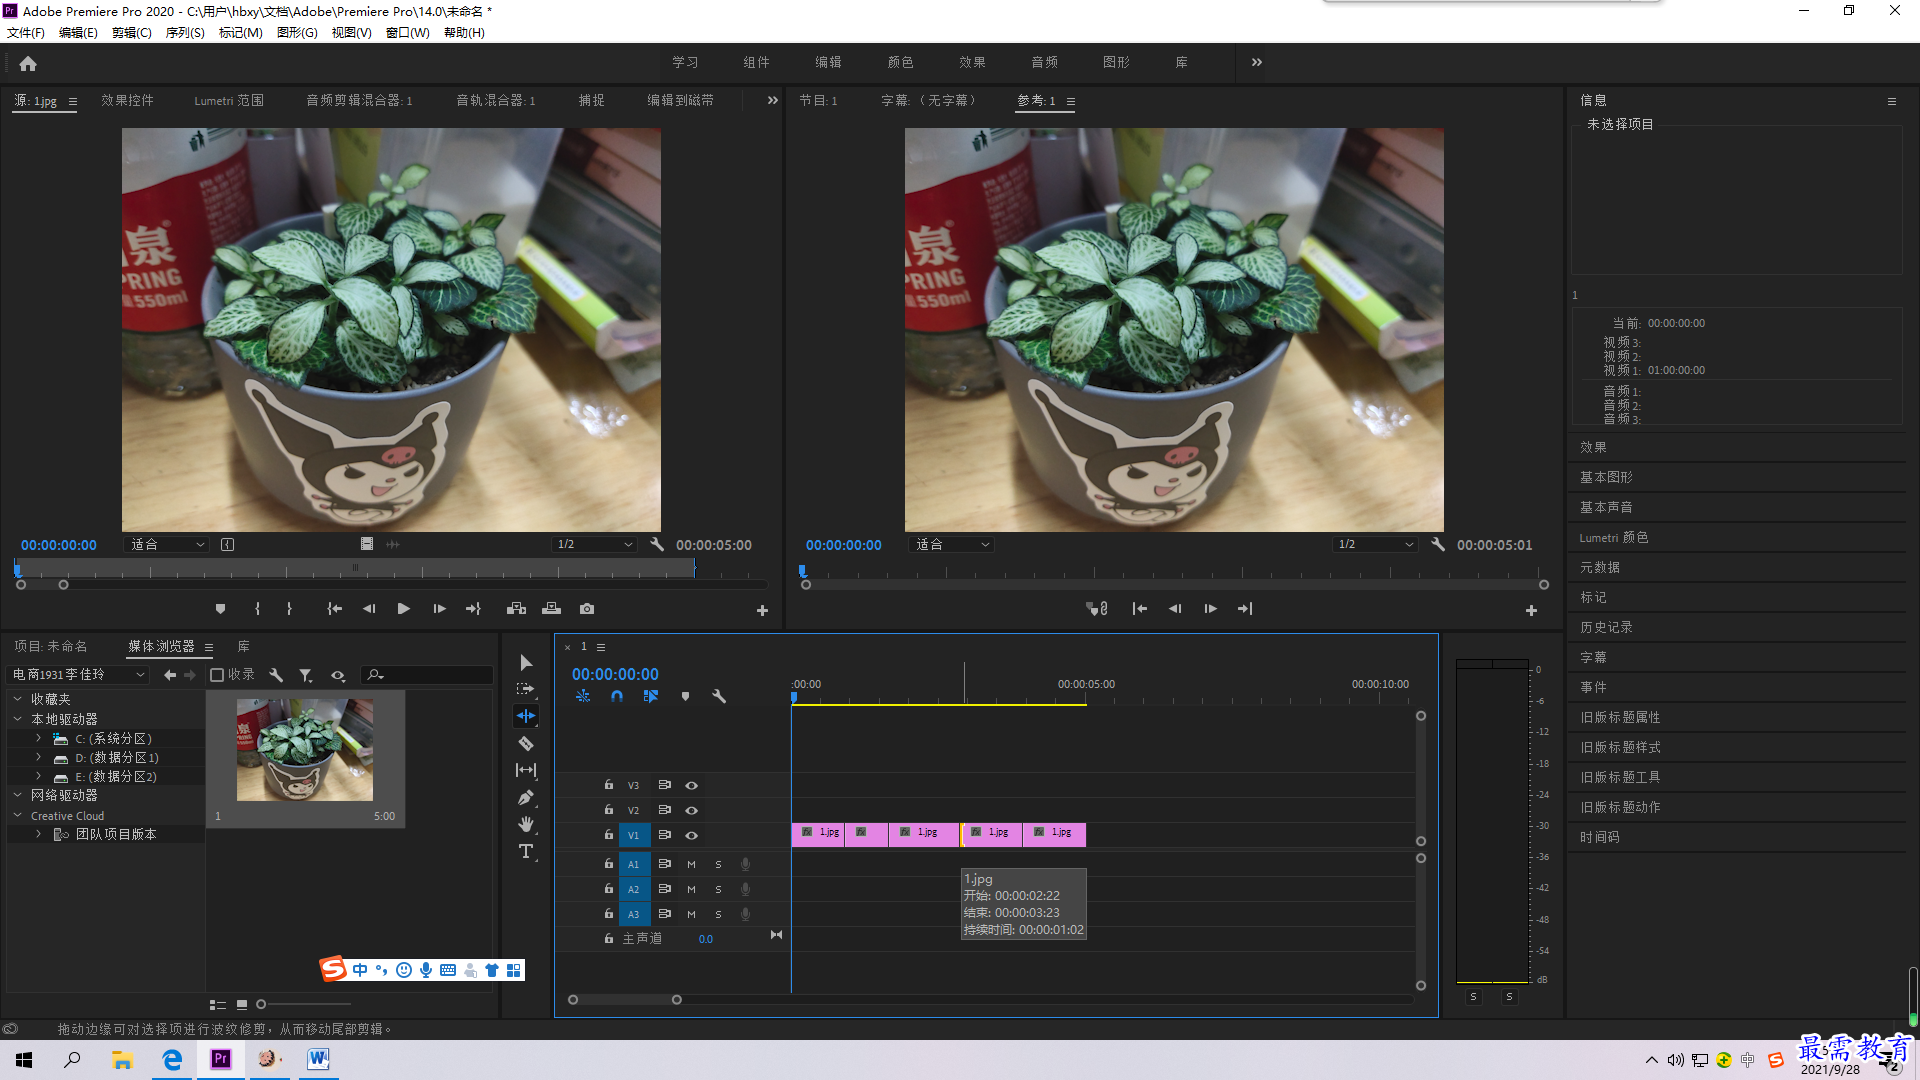This screenshot has height=1080, width=1920.
Task: Select the Track Select Forward tool
Action: [526, 689]
